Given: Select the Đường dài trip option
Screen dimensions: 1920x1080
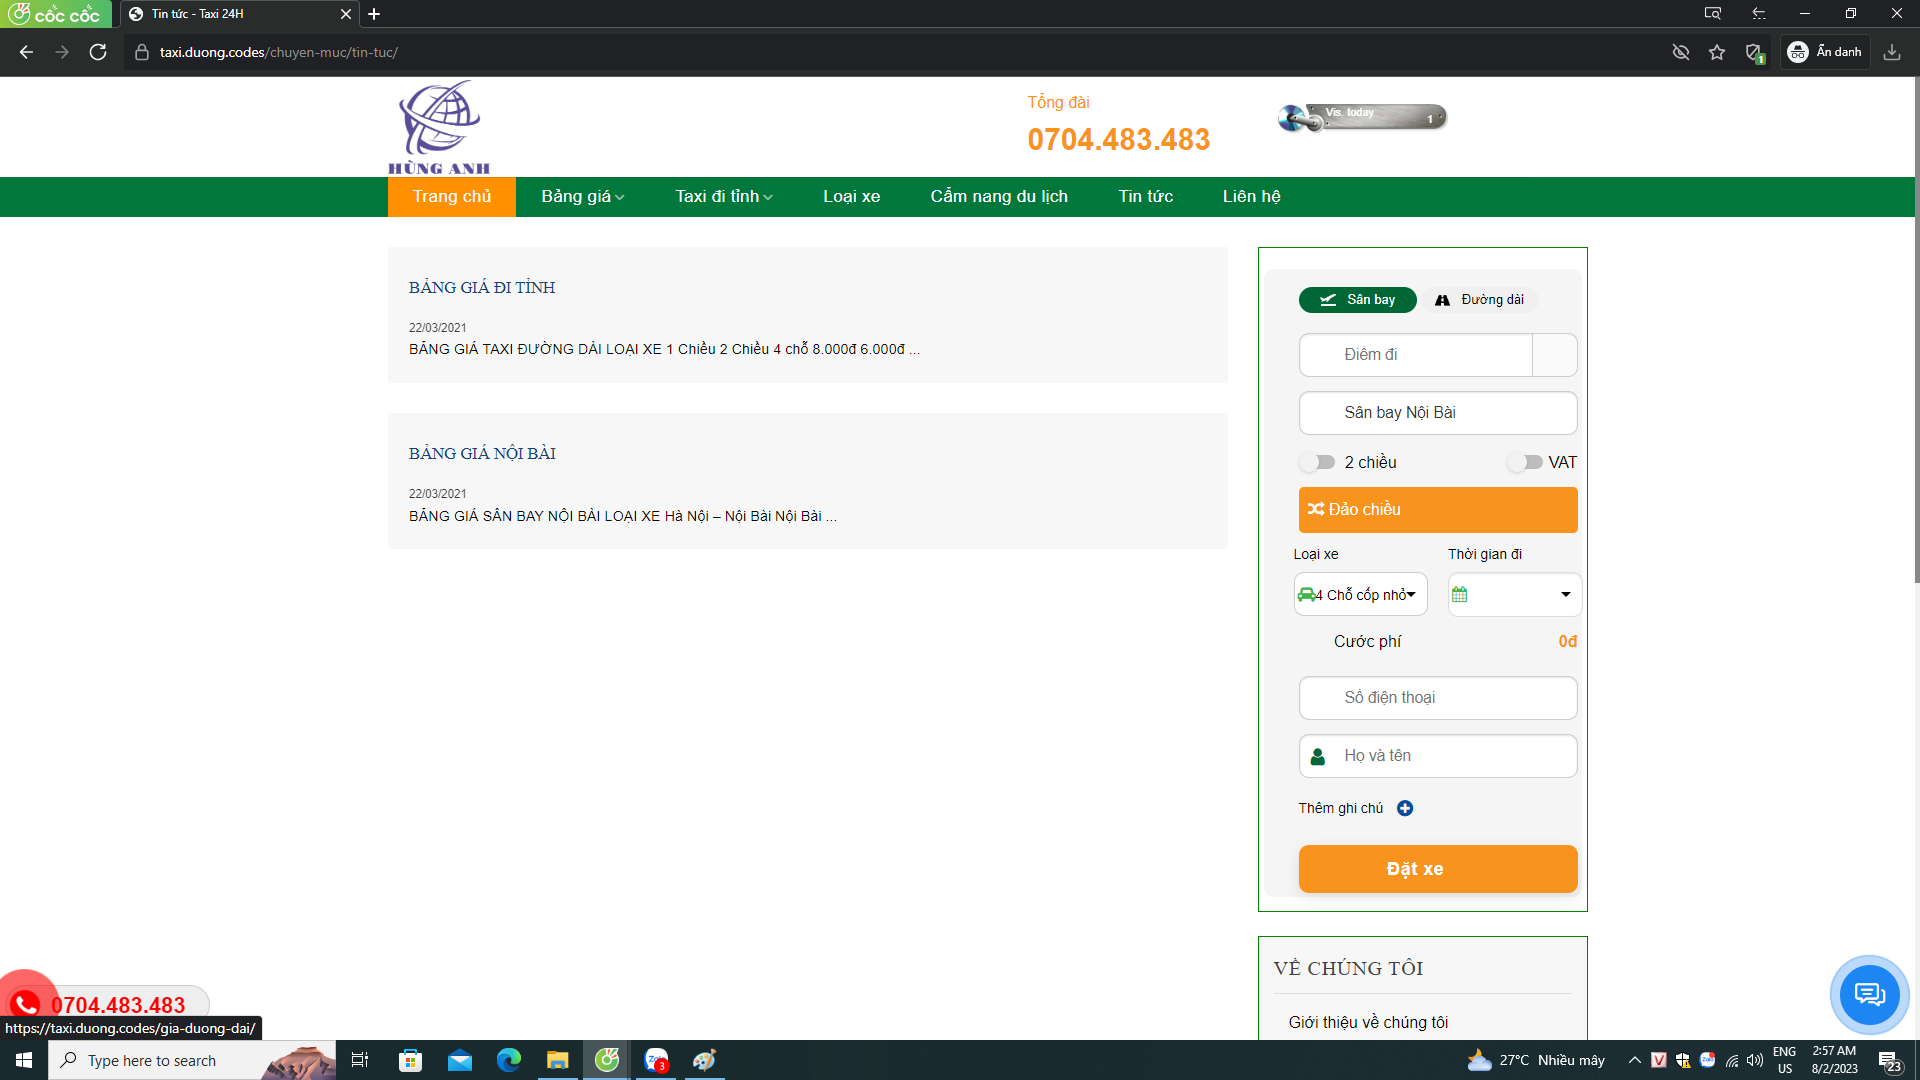Looking at the screenshot, I should (x=1480, y=300).
